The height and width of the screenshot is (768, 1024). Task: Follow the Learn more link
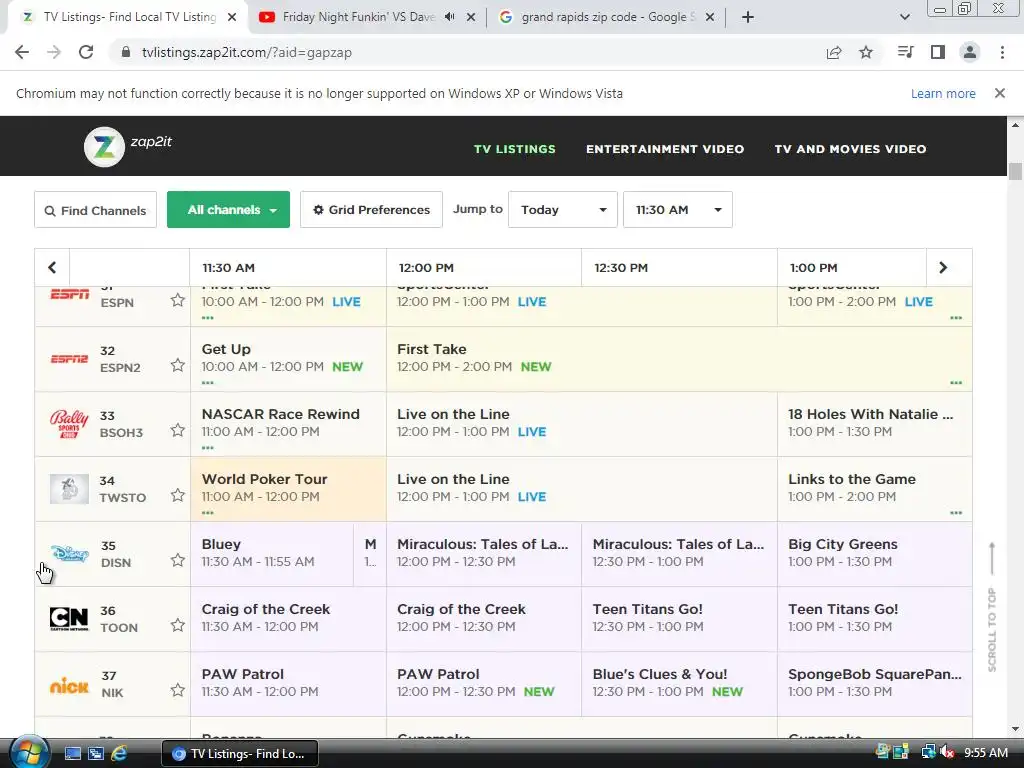click(x=943, y=93)
